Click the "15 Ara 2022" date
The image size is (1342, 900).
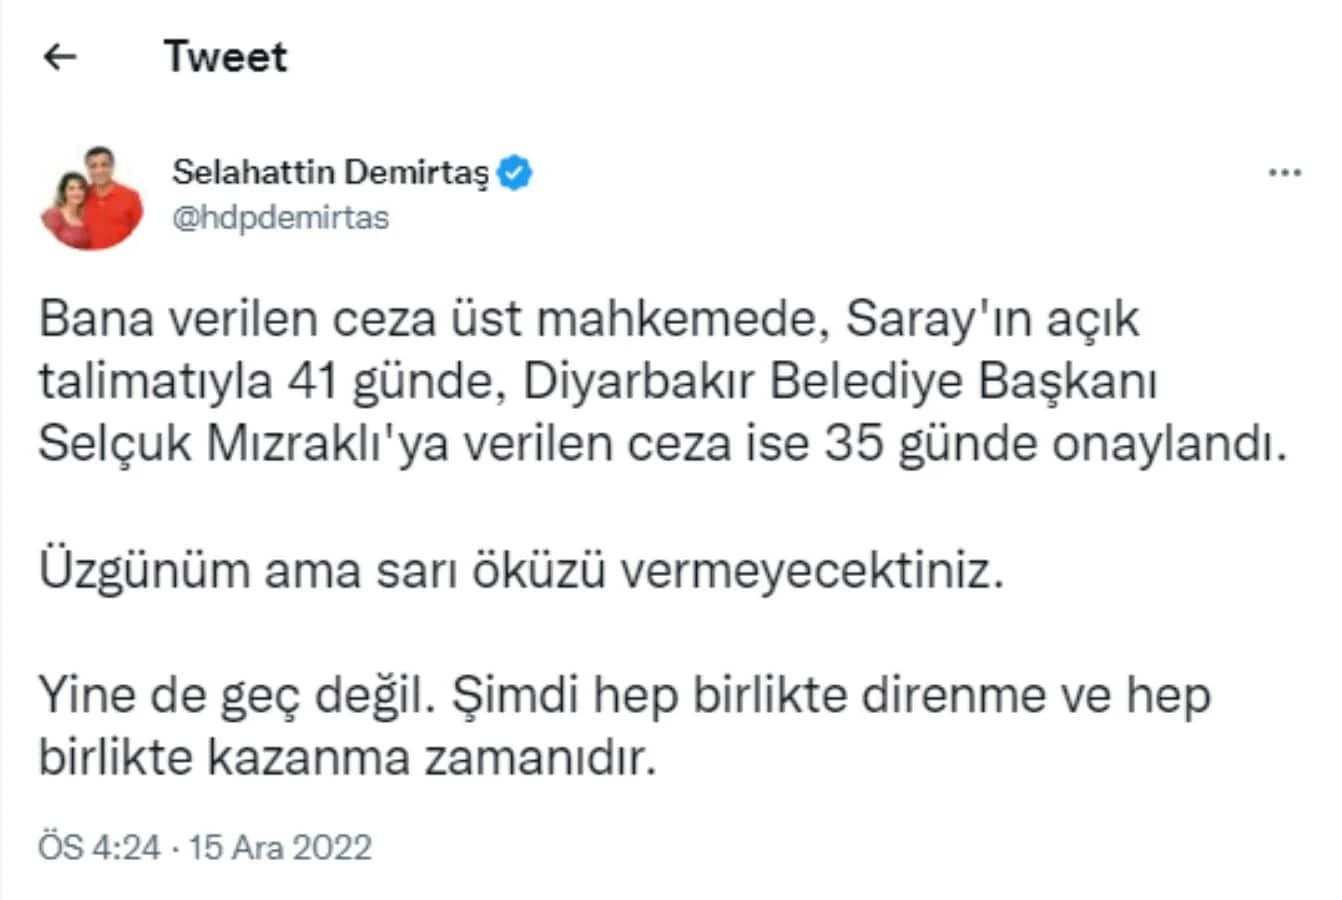point(280,847)
